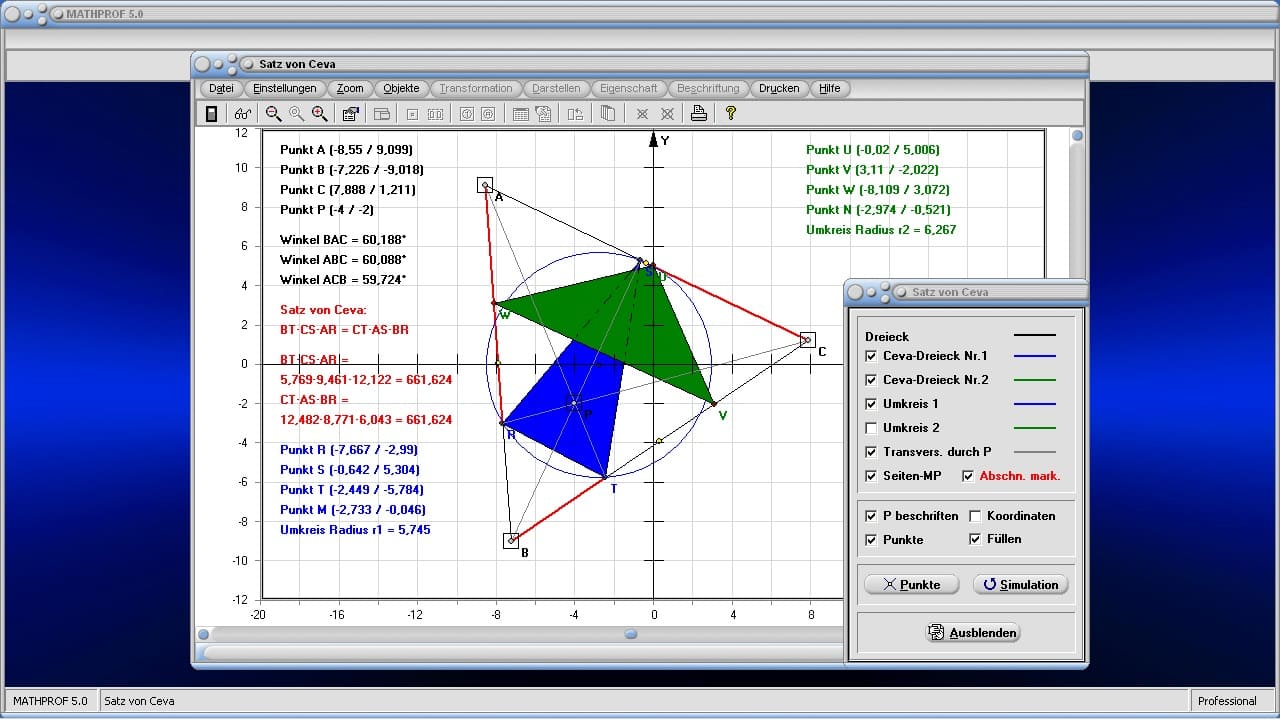Click point P inside the triangle
Image resolution: width=1280 pixels, height=720 pixels.
[574, 403]
